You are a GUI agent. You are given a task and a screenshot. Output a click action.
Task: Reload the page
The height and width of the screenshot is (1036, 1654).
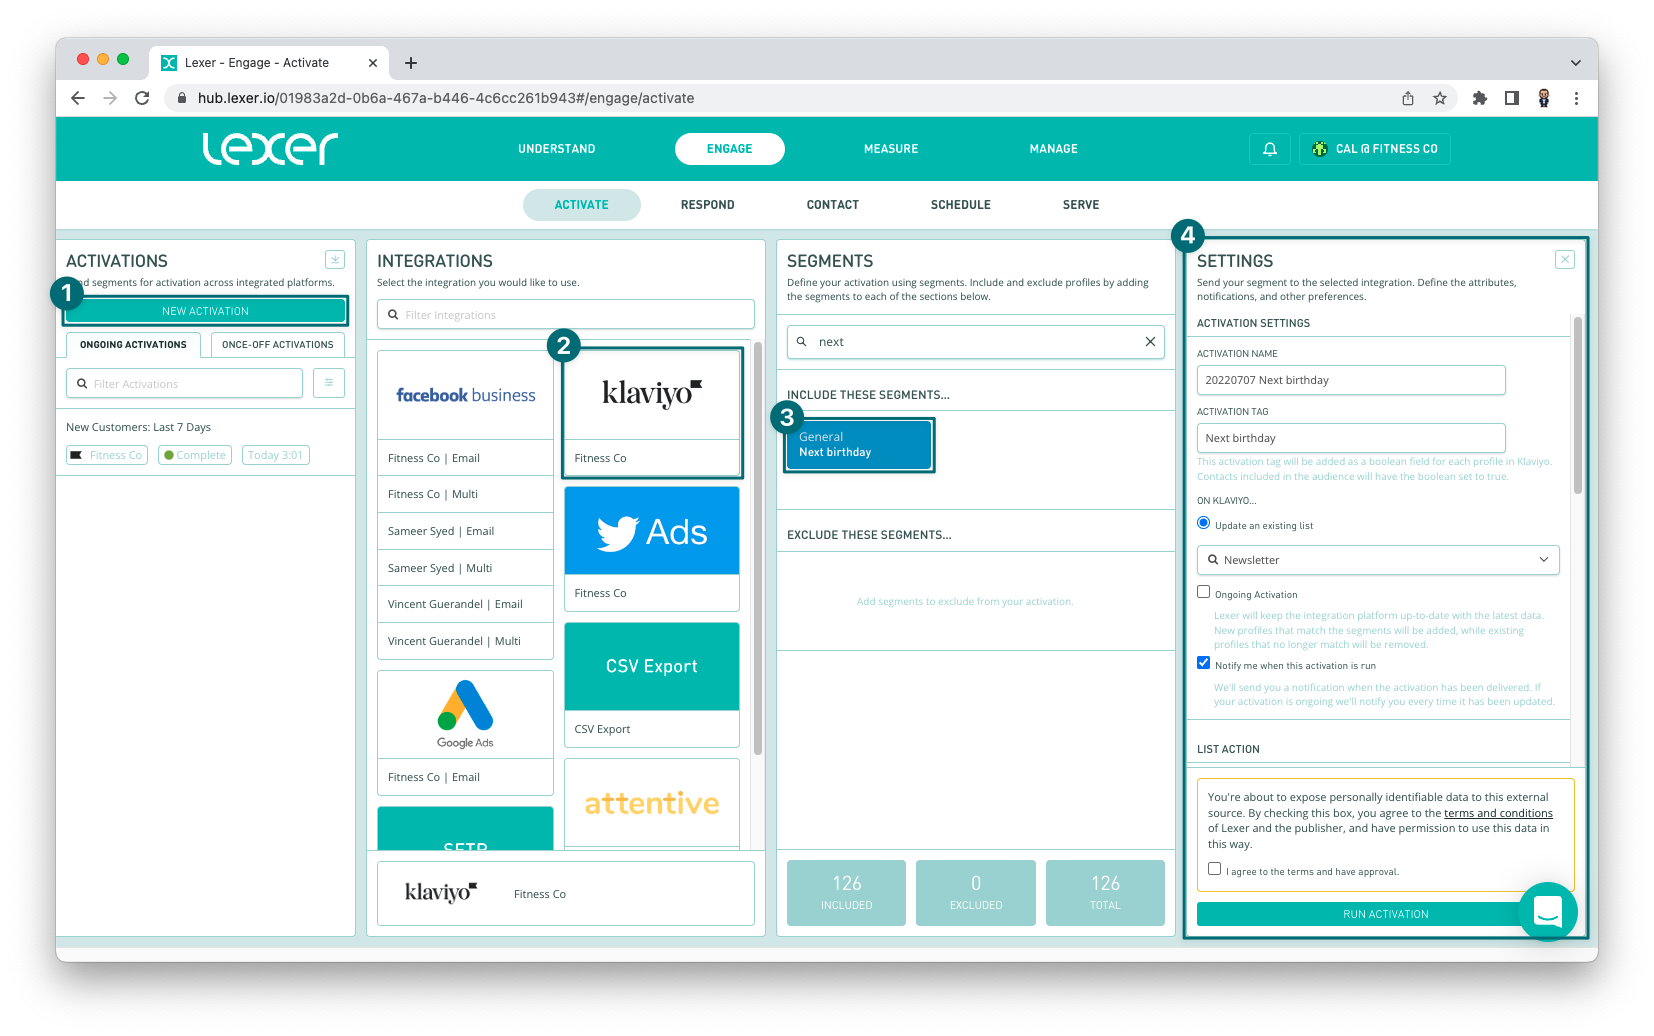pos(142,98)
